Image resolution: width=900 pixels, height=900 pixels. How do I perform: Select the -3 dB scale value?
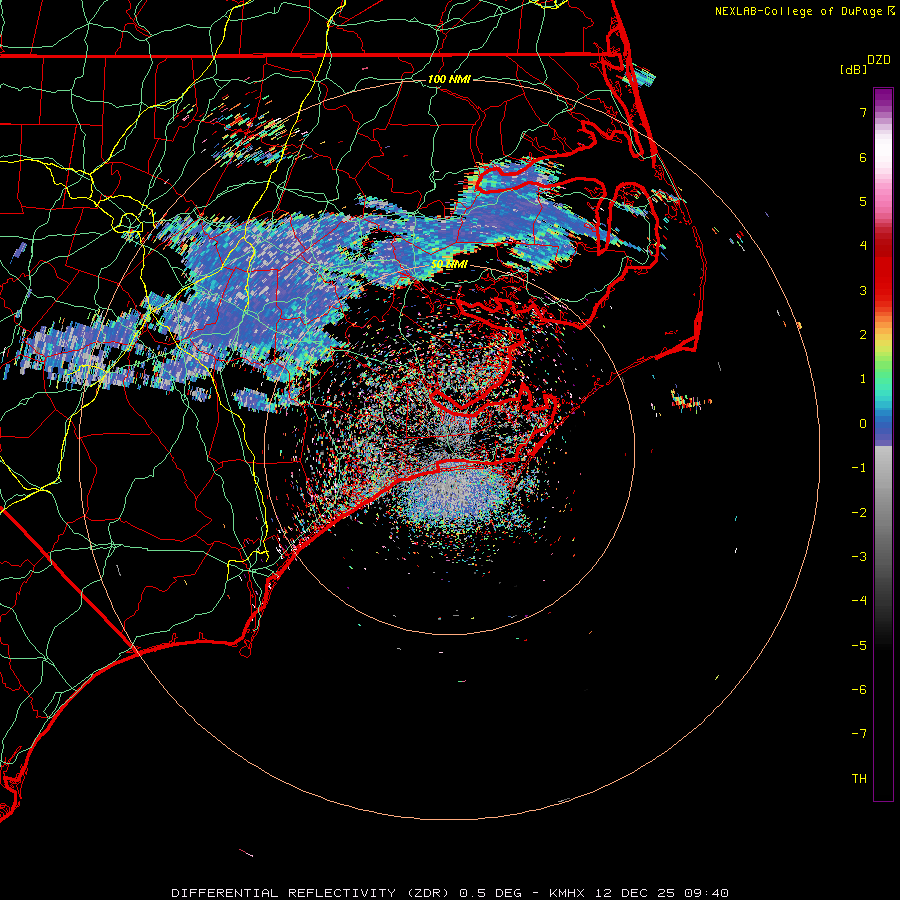point(859,557)
